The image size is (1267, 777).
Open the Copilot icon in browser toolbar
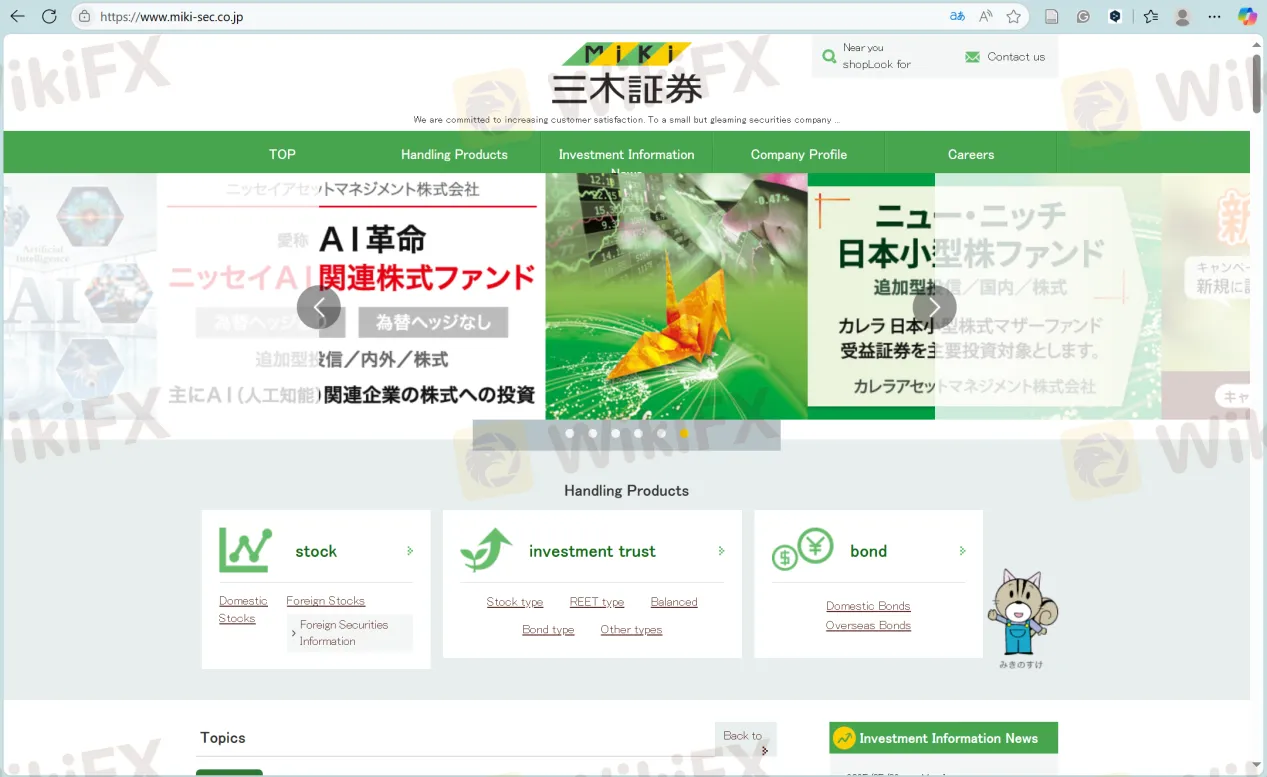1247,17
